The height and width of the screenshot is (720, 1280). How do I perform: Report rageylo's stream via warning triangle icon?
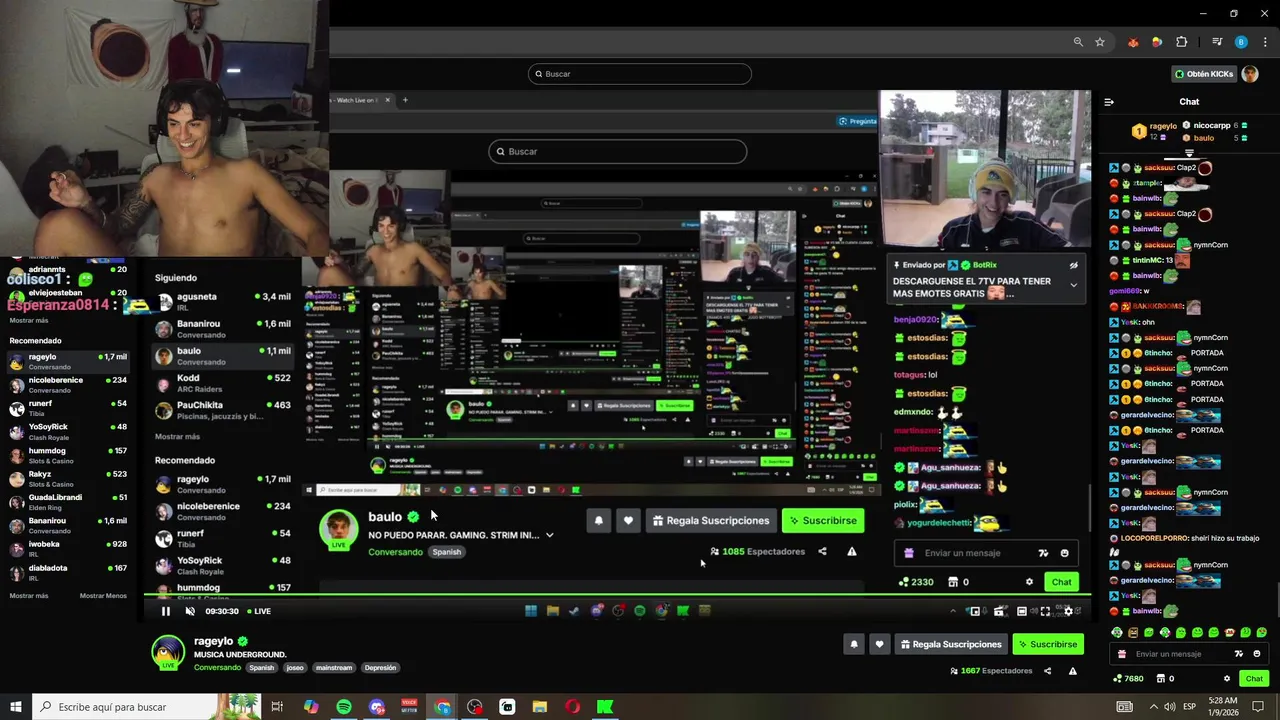coord(1072,671)
